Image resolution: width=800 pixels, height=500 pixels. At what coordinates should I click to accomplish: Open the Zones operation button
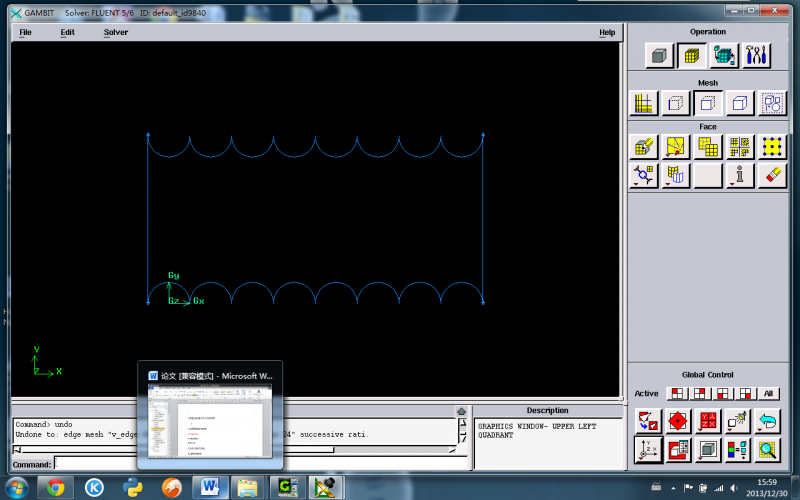[724, 55]
